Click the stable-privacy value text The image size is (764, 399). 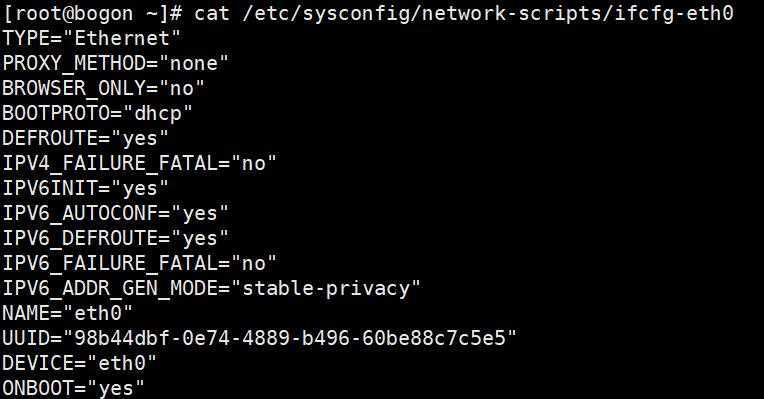(326, 288)
